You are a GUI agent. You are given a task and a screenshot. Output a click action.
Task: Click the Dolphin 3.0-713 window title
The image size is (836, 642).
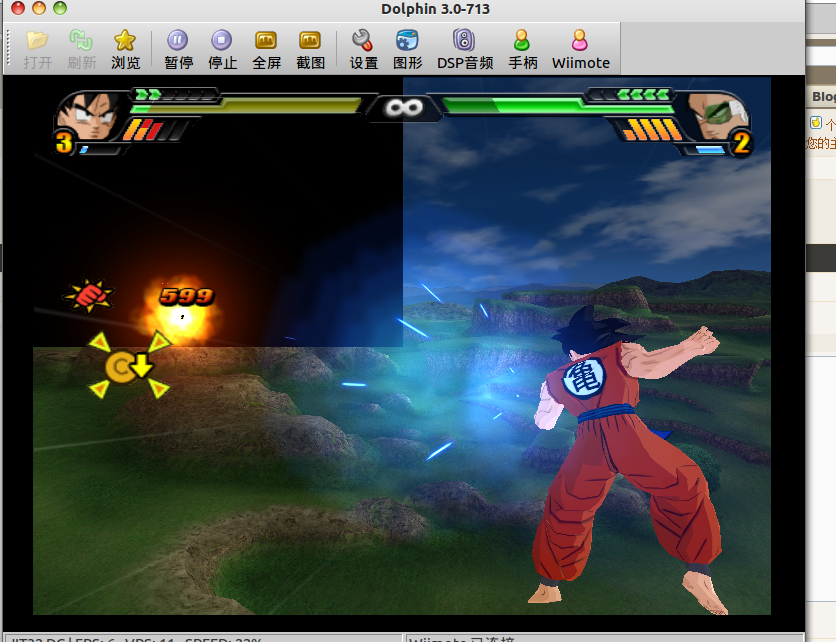pos(435,9)
